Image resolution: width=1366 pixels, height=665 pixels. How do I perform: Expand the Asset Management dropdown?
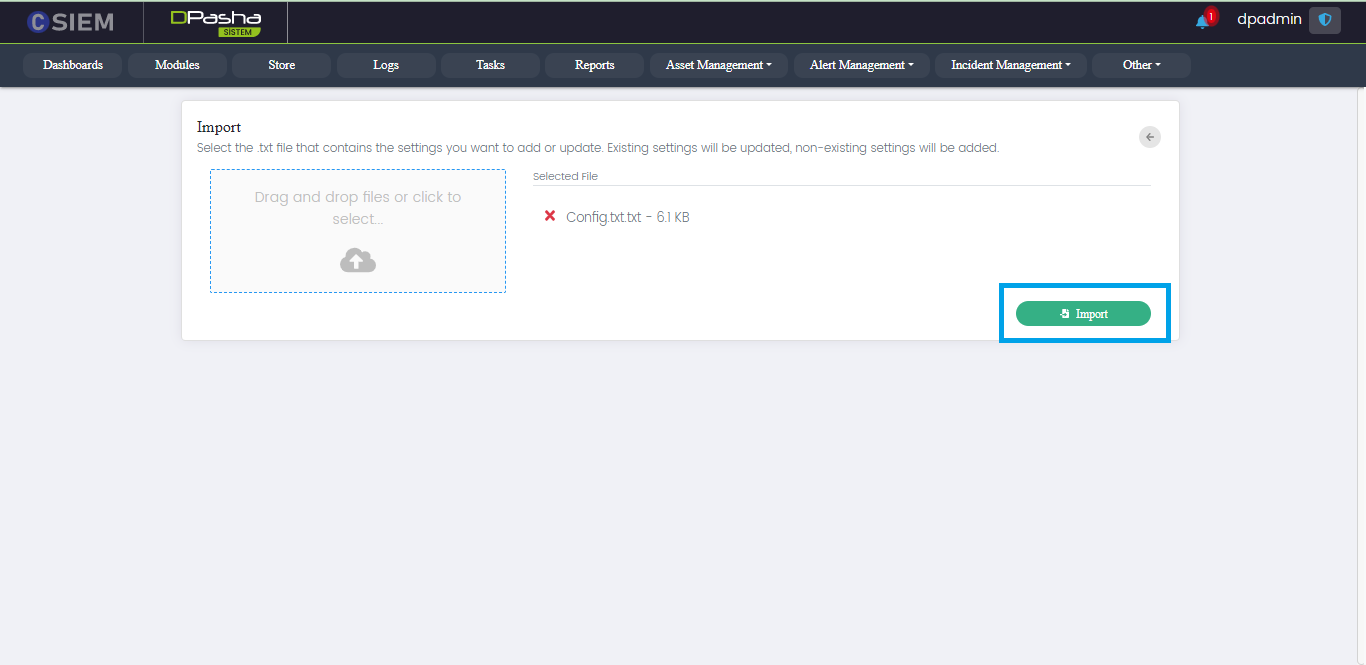point(718,65)
